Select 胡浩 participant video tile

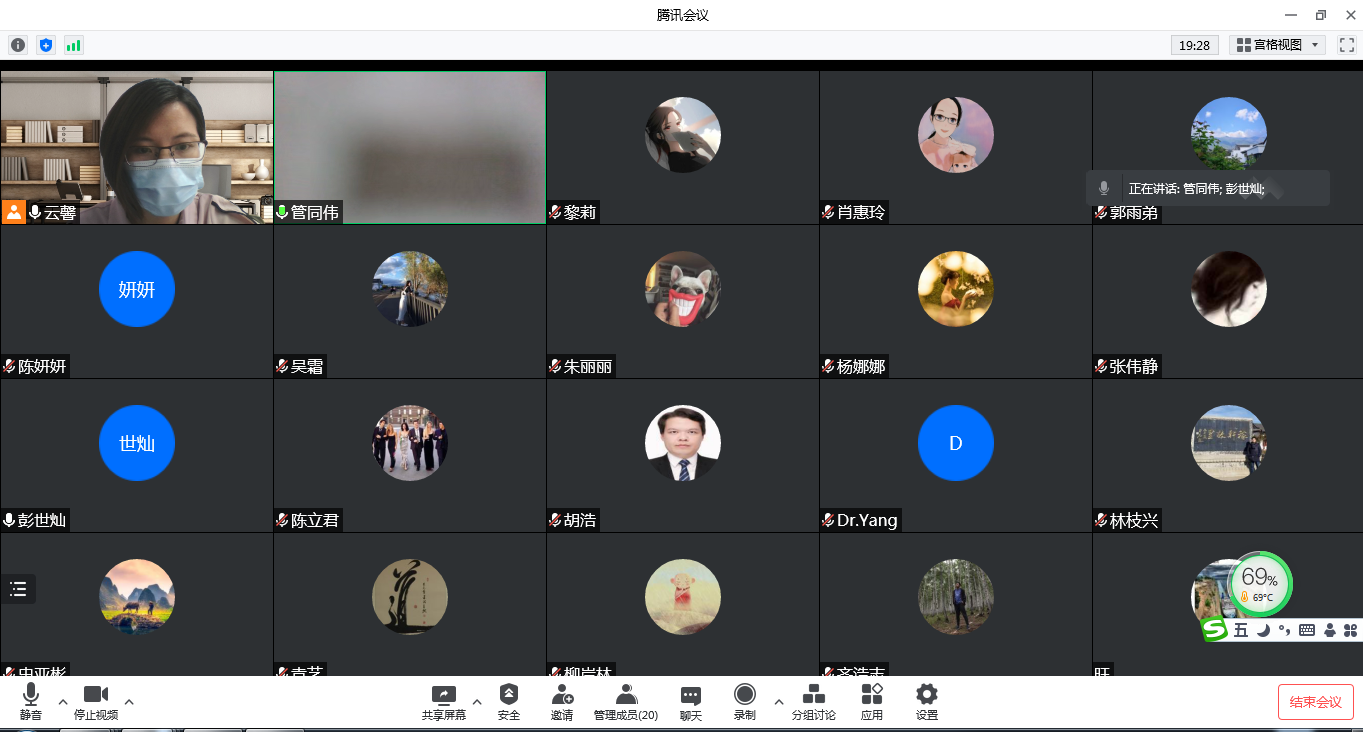click(683, 455)
